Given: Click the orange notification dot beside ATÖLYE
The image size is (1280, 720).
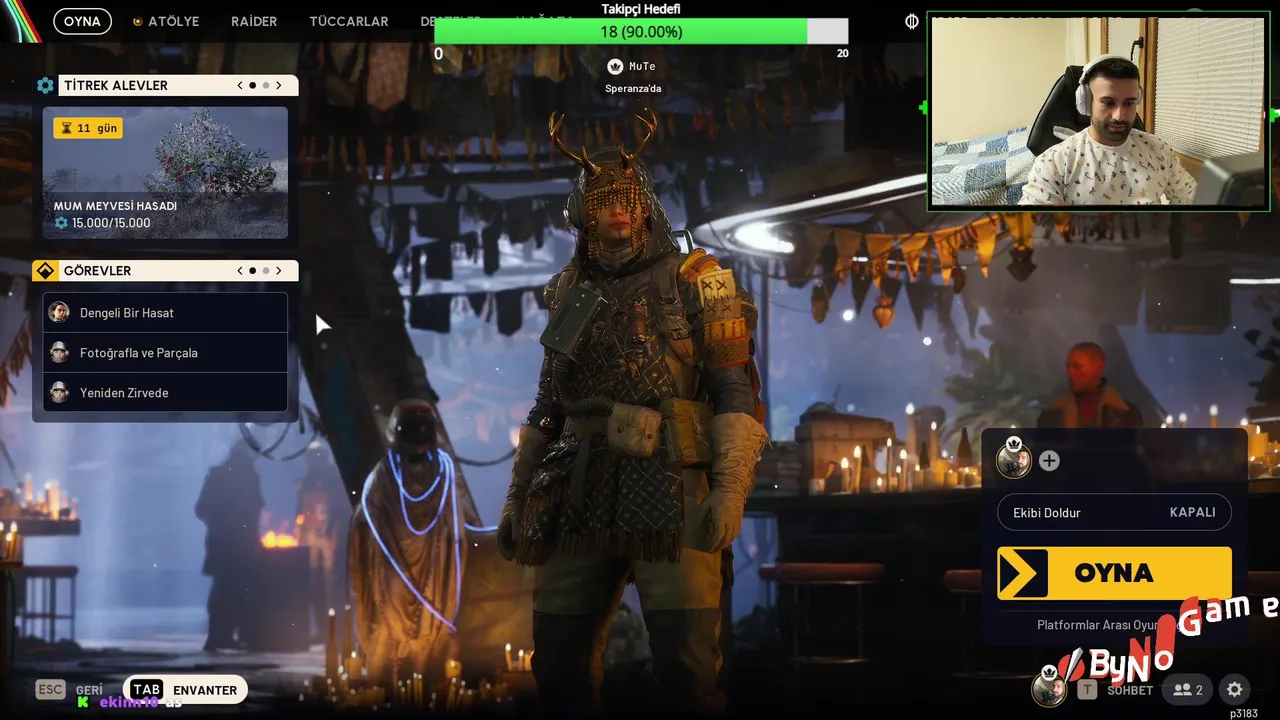Looking at the screenshot, I should [x=137, y=21].
